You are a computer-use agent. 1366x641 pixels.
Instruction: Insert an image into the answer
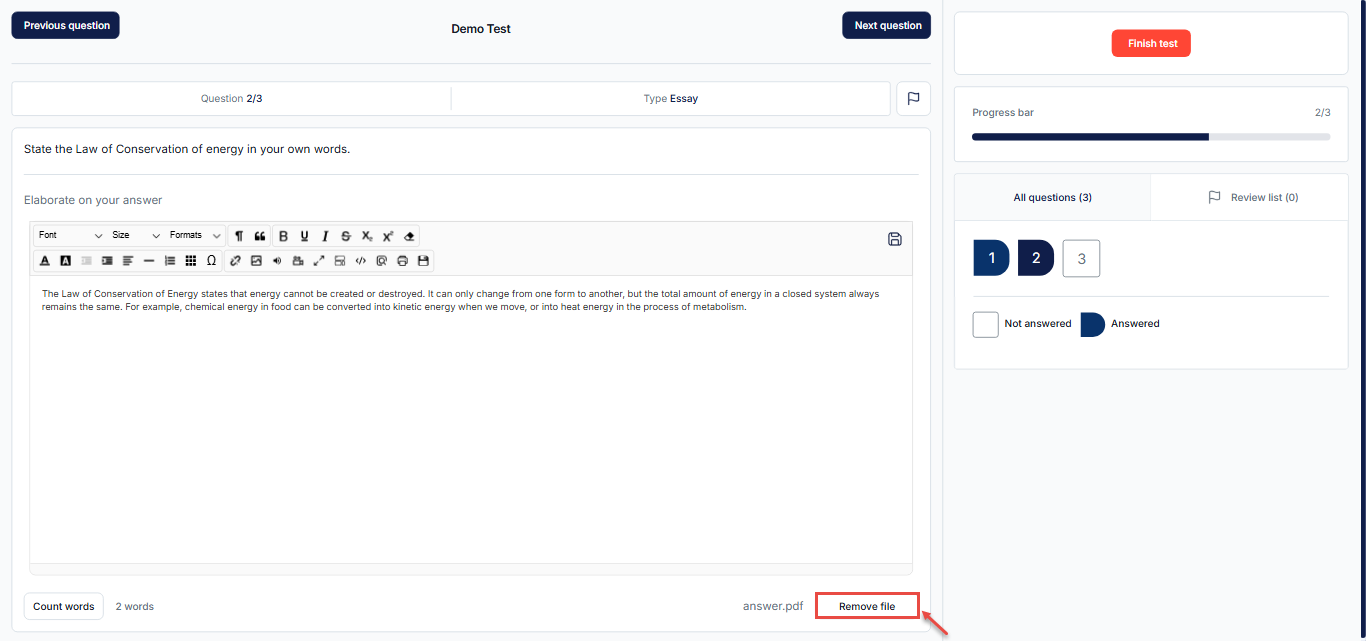tap(256, 261)
